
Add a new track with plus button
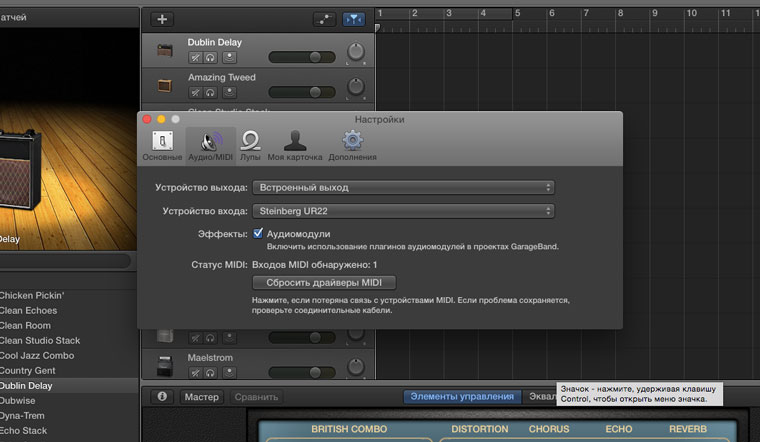[x=162, y=19]
